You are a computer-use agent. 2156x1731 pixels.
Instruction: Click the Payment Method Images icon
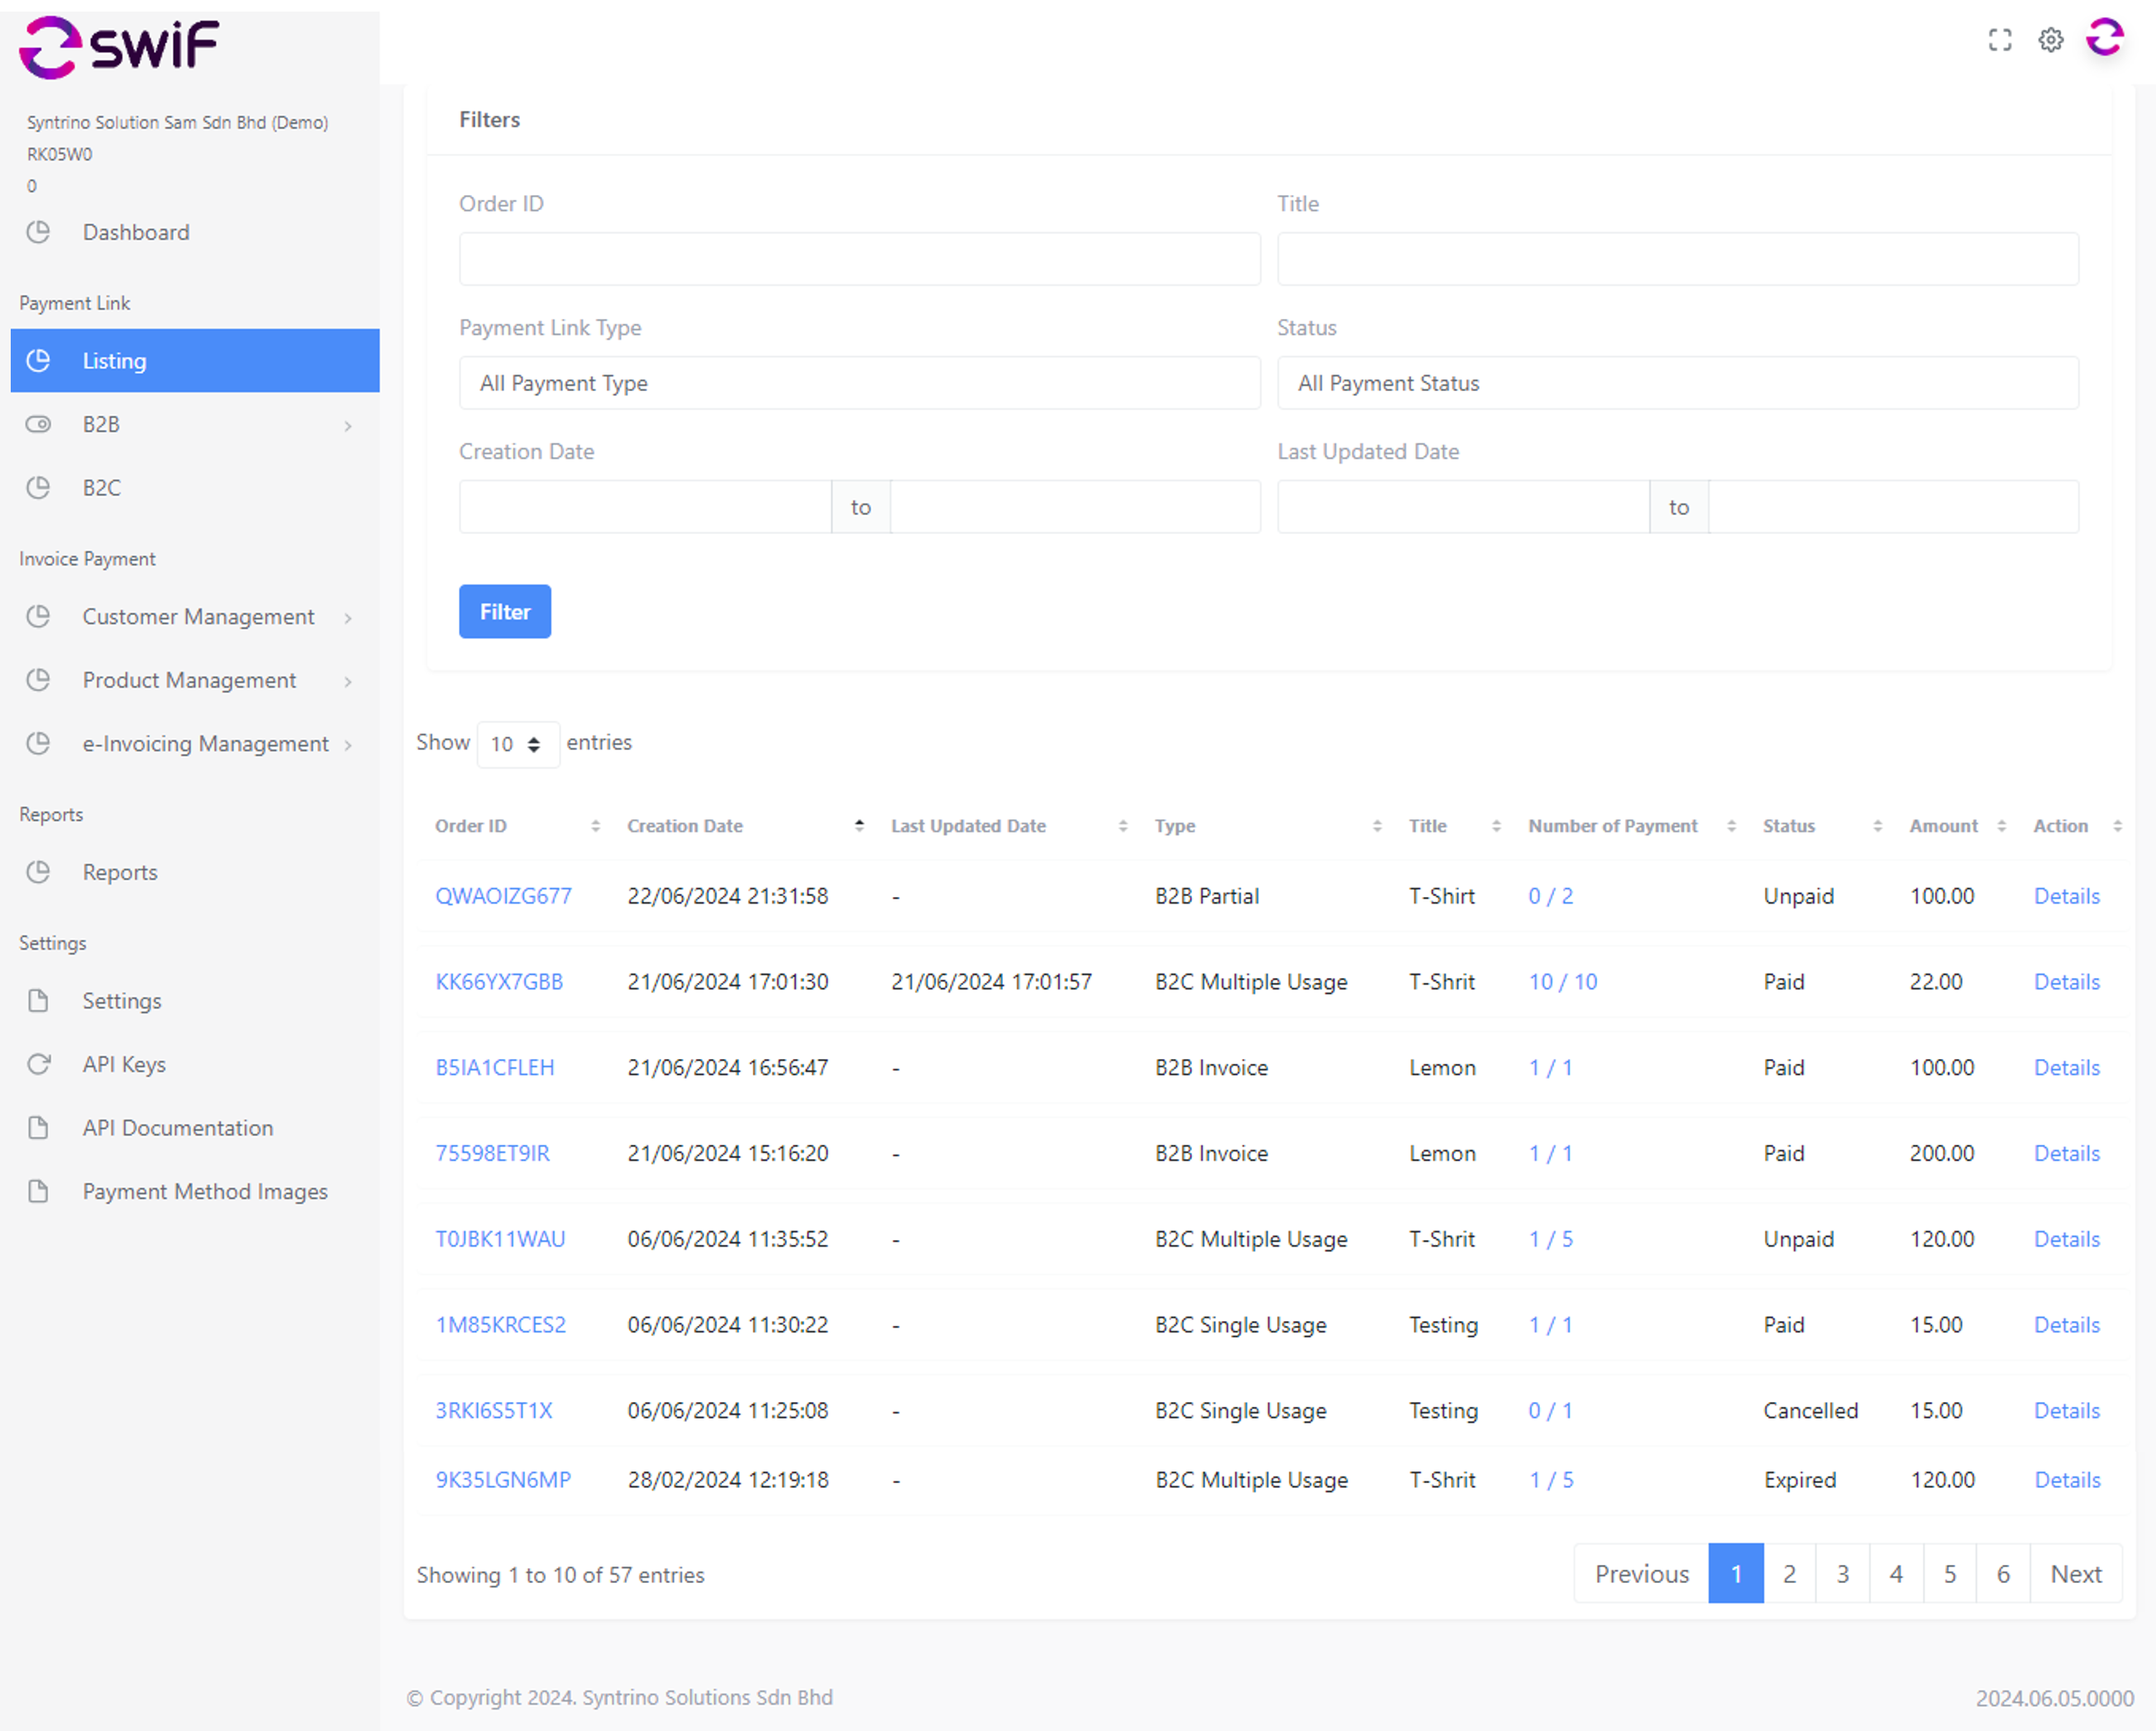38,1191
